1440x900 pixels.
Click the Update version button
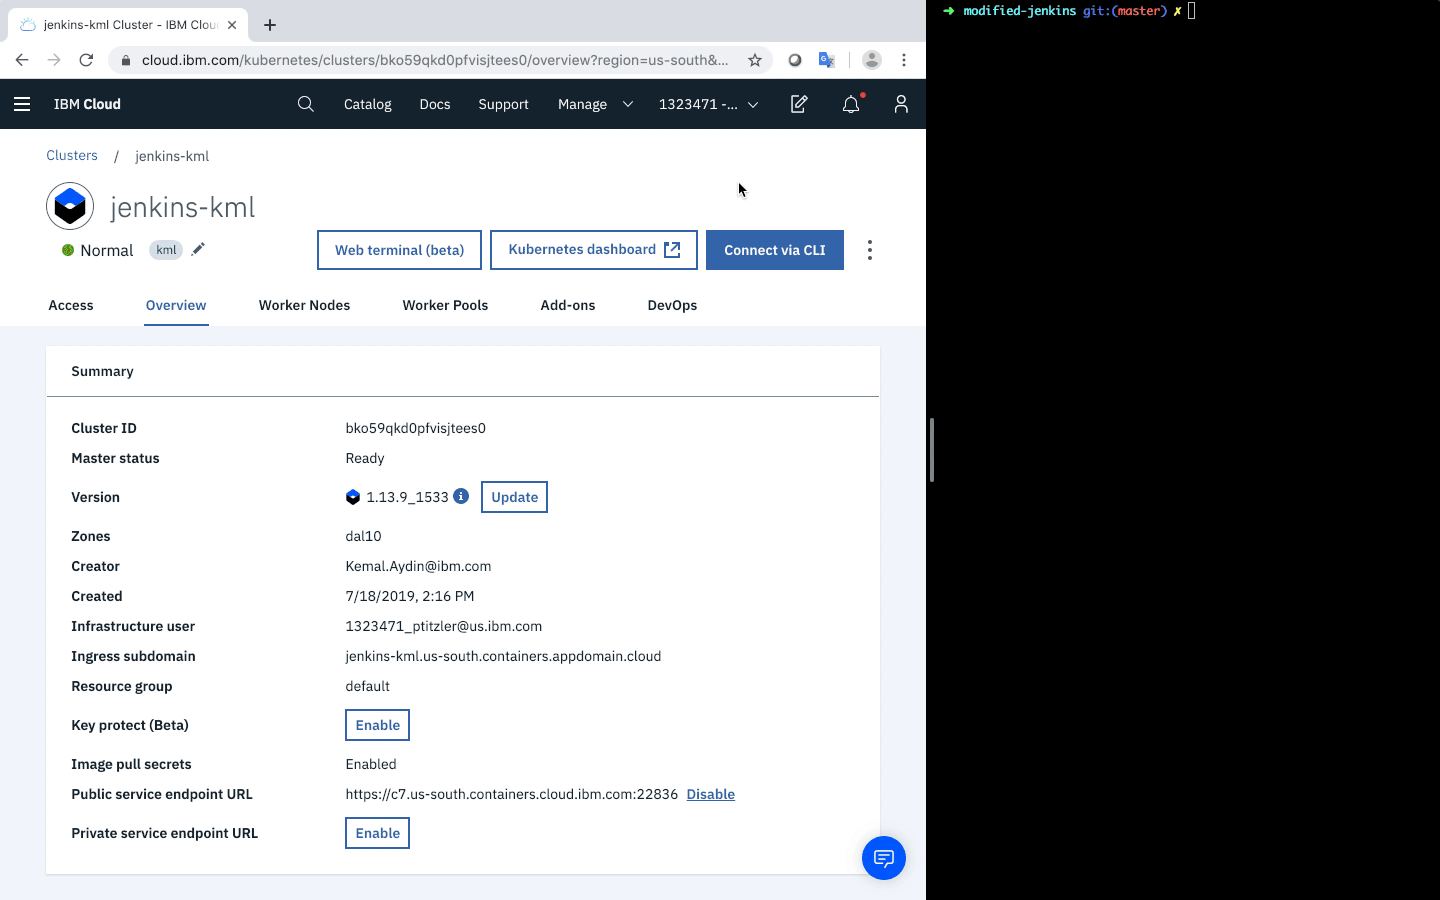514,497
